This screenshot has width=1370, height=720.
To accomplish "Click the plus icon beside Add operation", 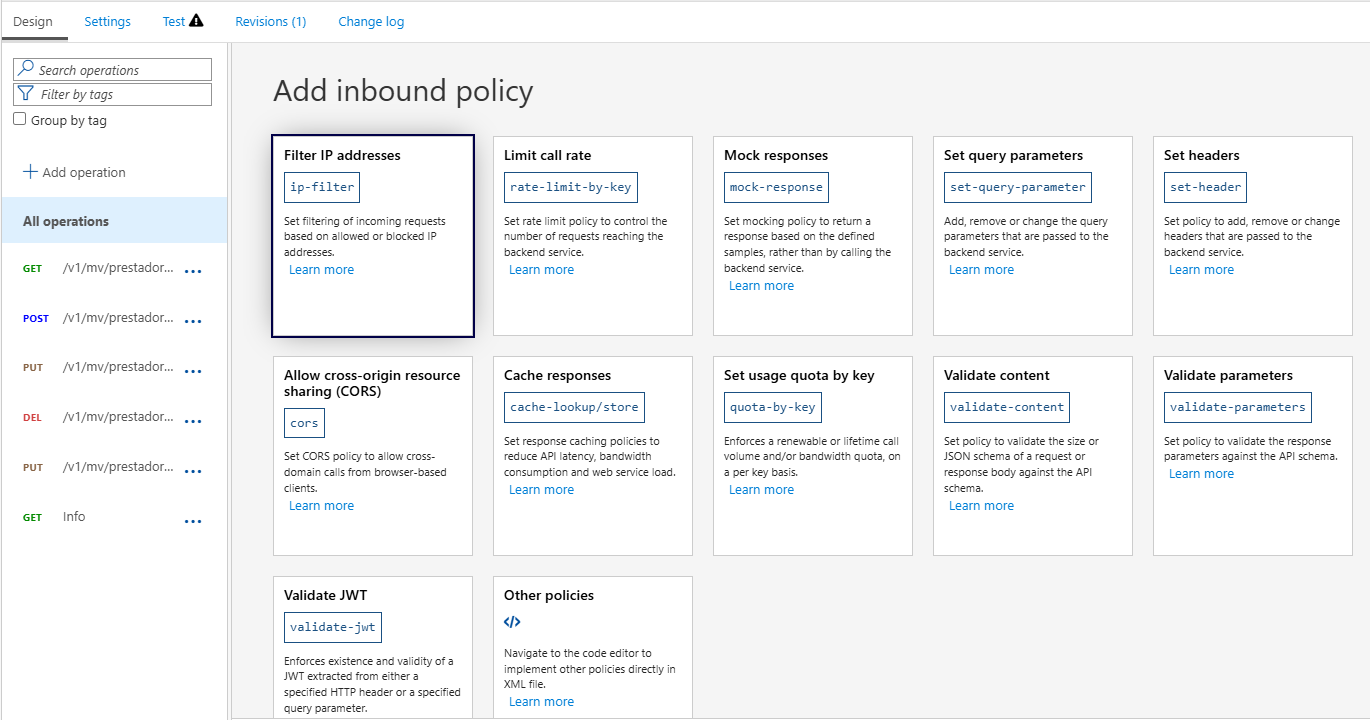I will coord(30,172).
